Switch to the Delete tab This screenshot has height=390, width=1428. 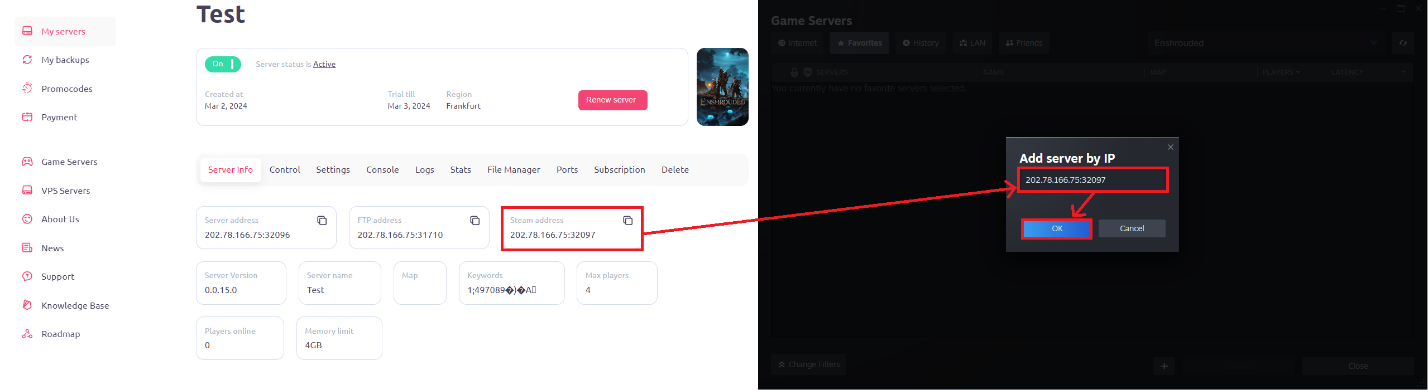pos(675,170)
